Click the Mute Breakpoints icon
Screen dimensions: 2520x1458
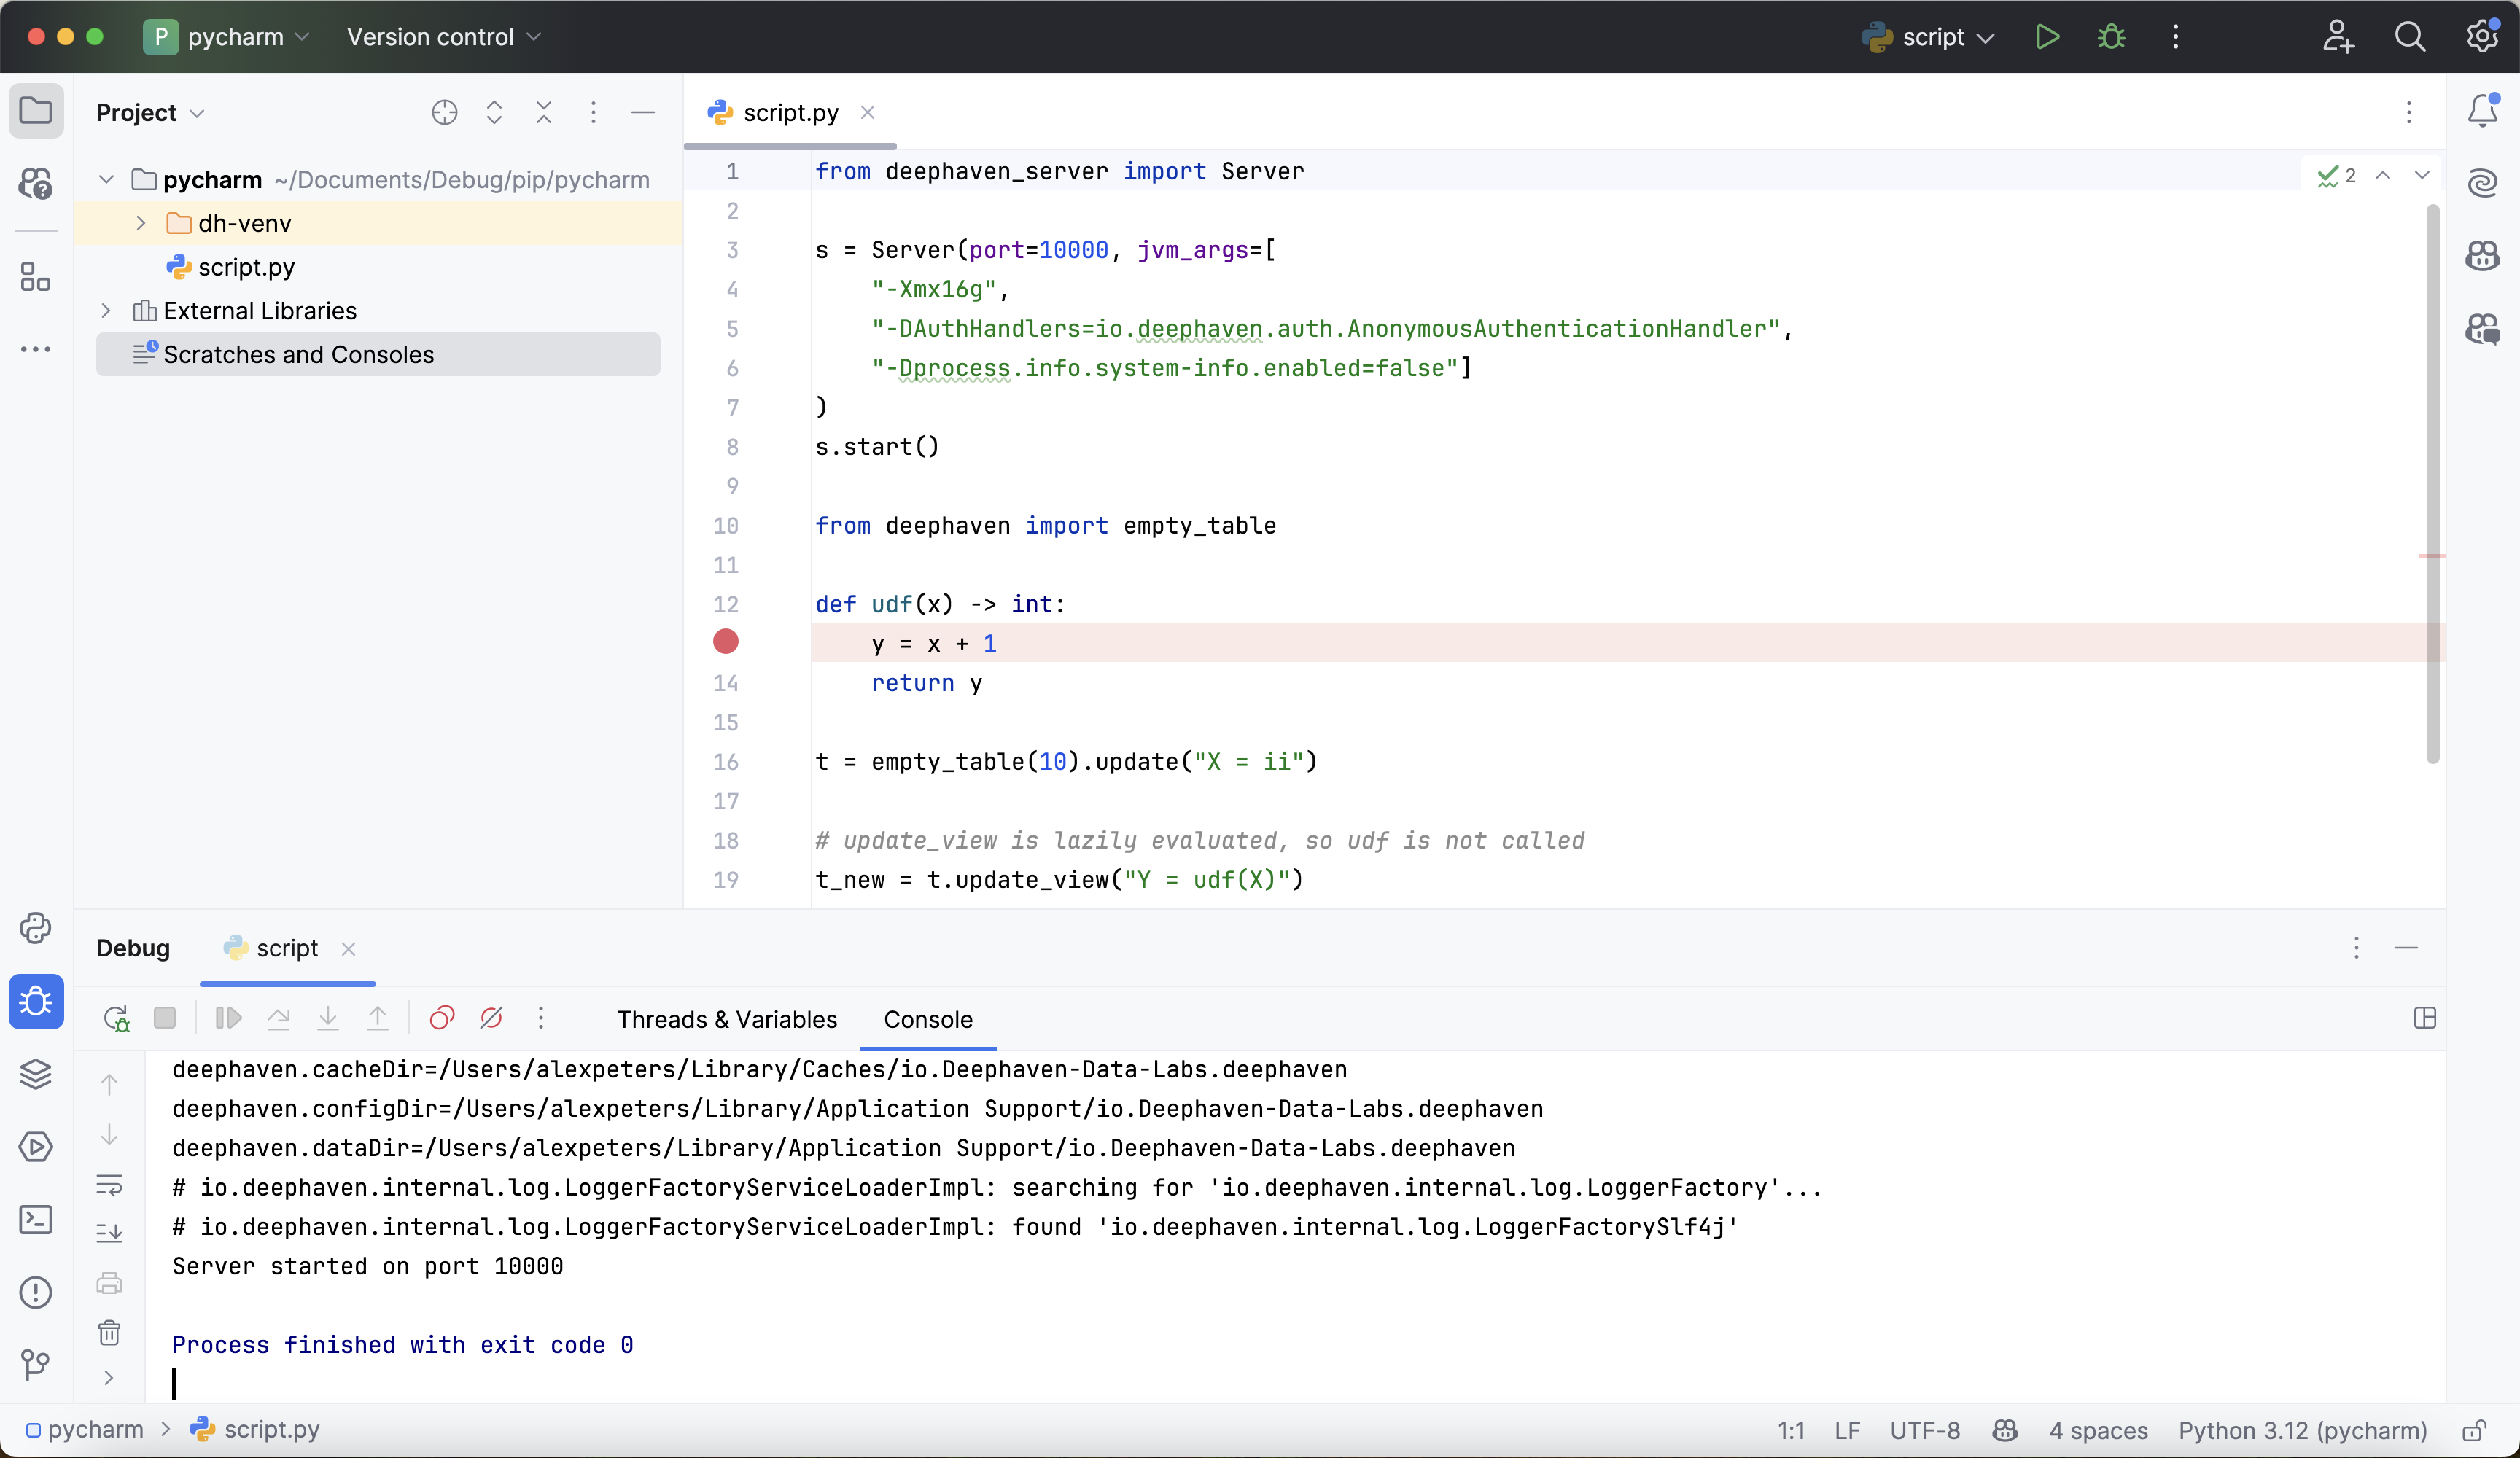click(491, 1018)
